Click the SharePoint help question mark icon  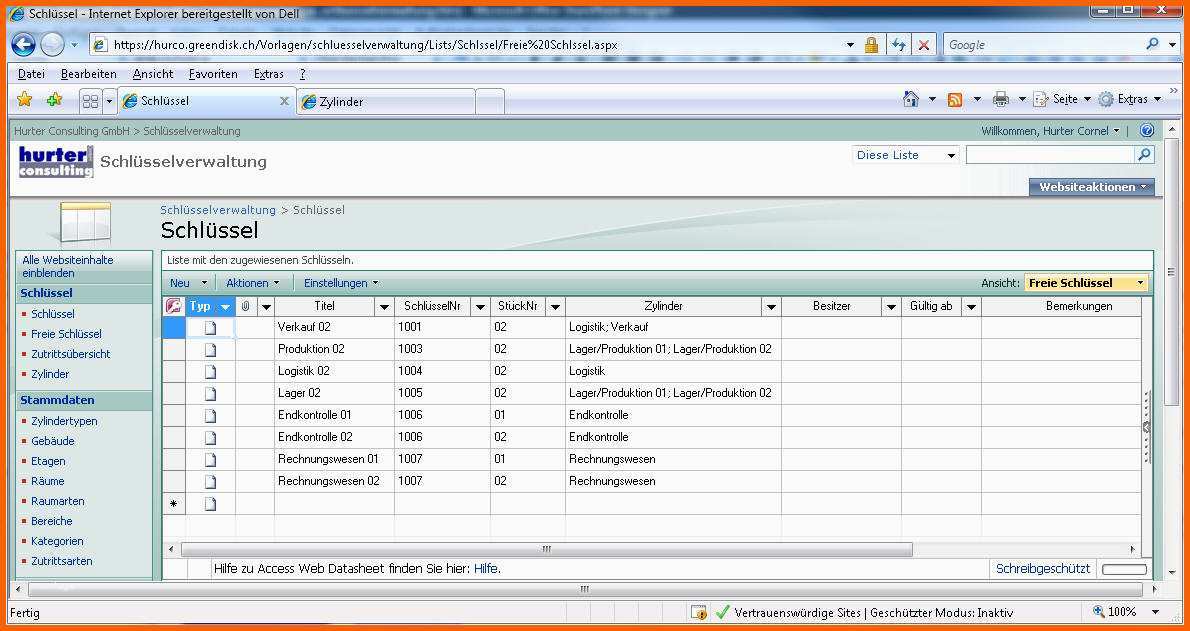click(x=1147, y=131)
